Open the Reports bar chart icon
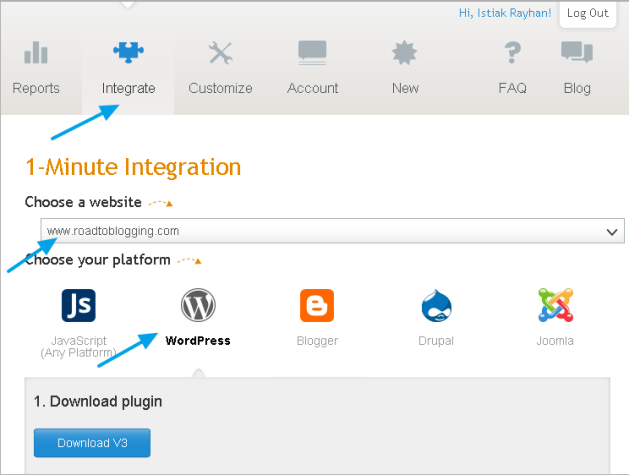 36,53
